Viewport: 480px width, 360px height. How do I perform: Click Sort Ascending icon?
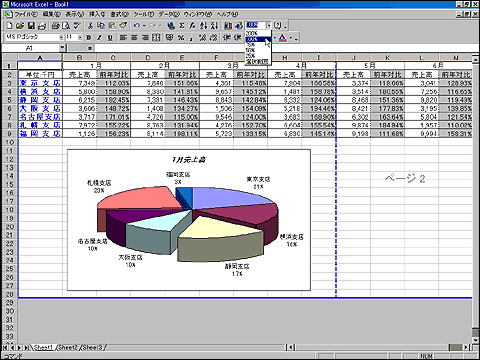click(203, 26)
